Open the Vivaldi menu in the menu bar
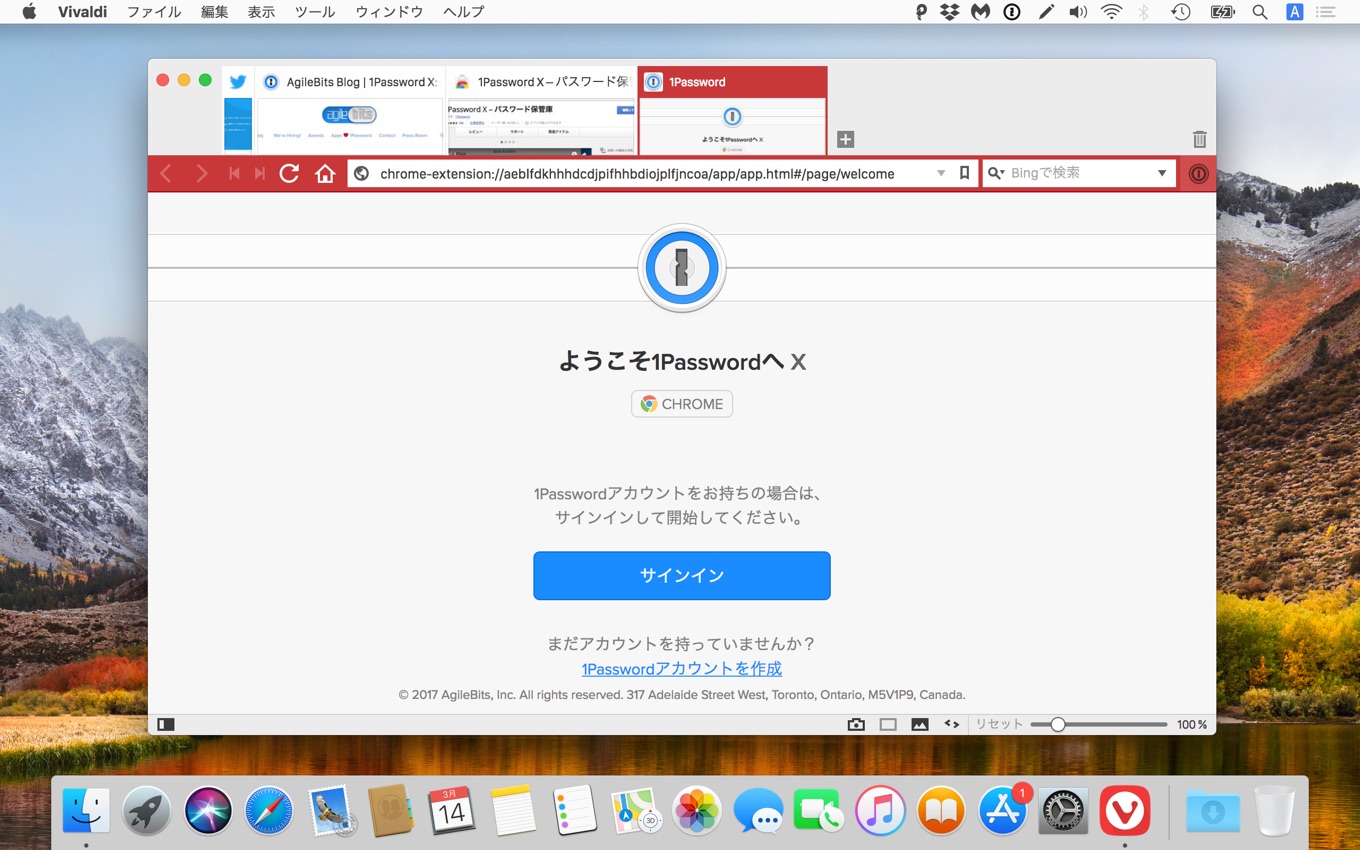1360x850 pixels. point(82,11)
